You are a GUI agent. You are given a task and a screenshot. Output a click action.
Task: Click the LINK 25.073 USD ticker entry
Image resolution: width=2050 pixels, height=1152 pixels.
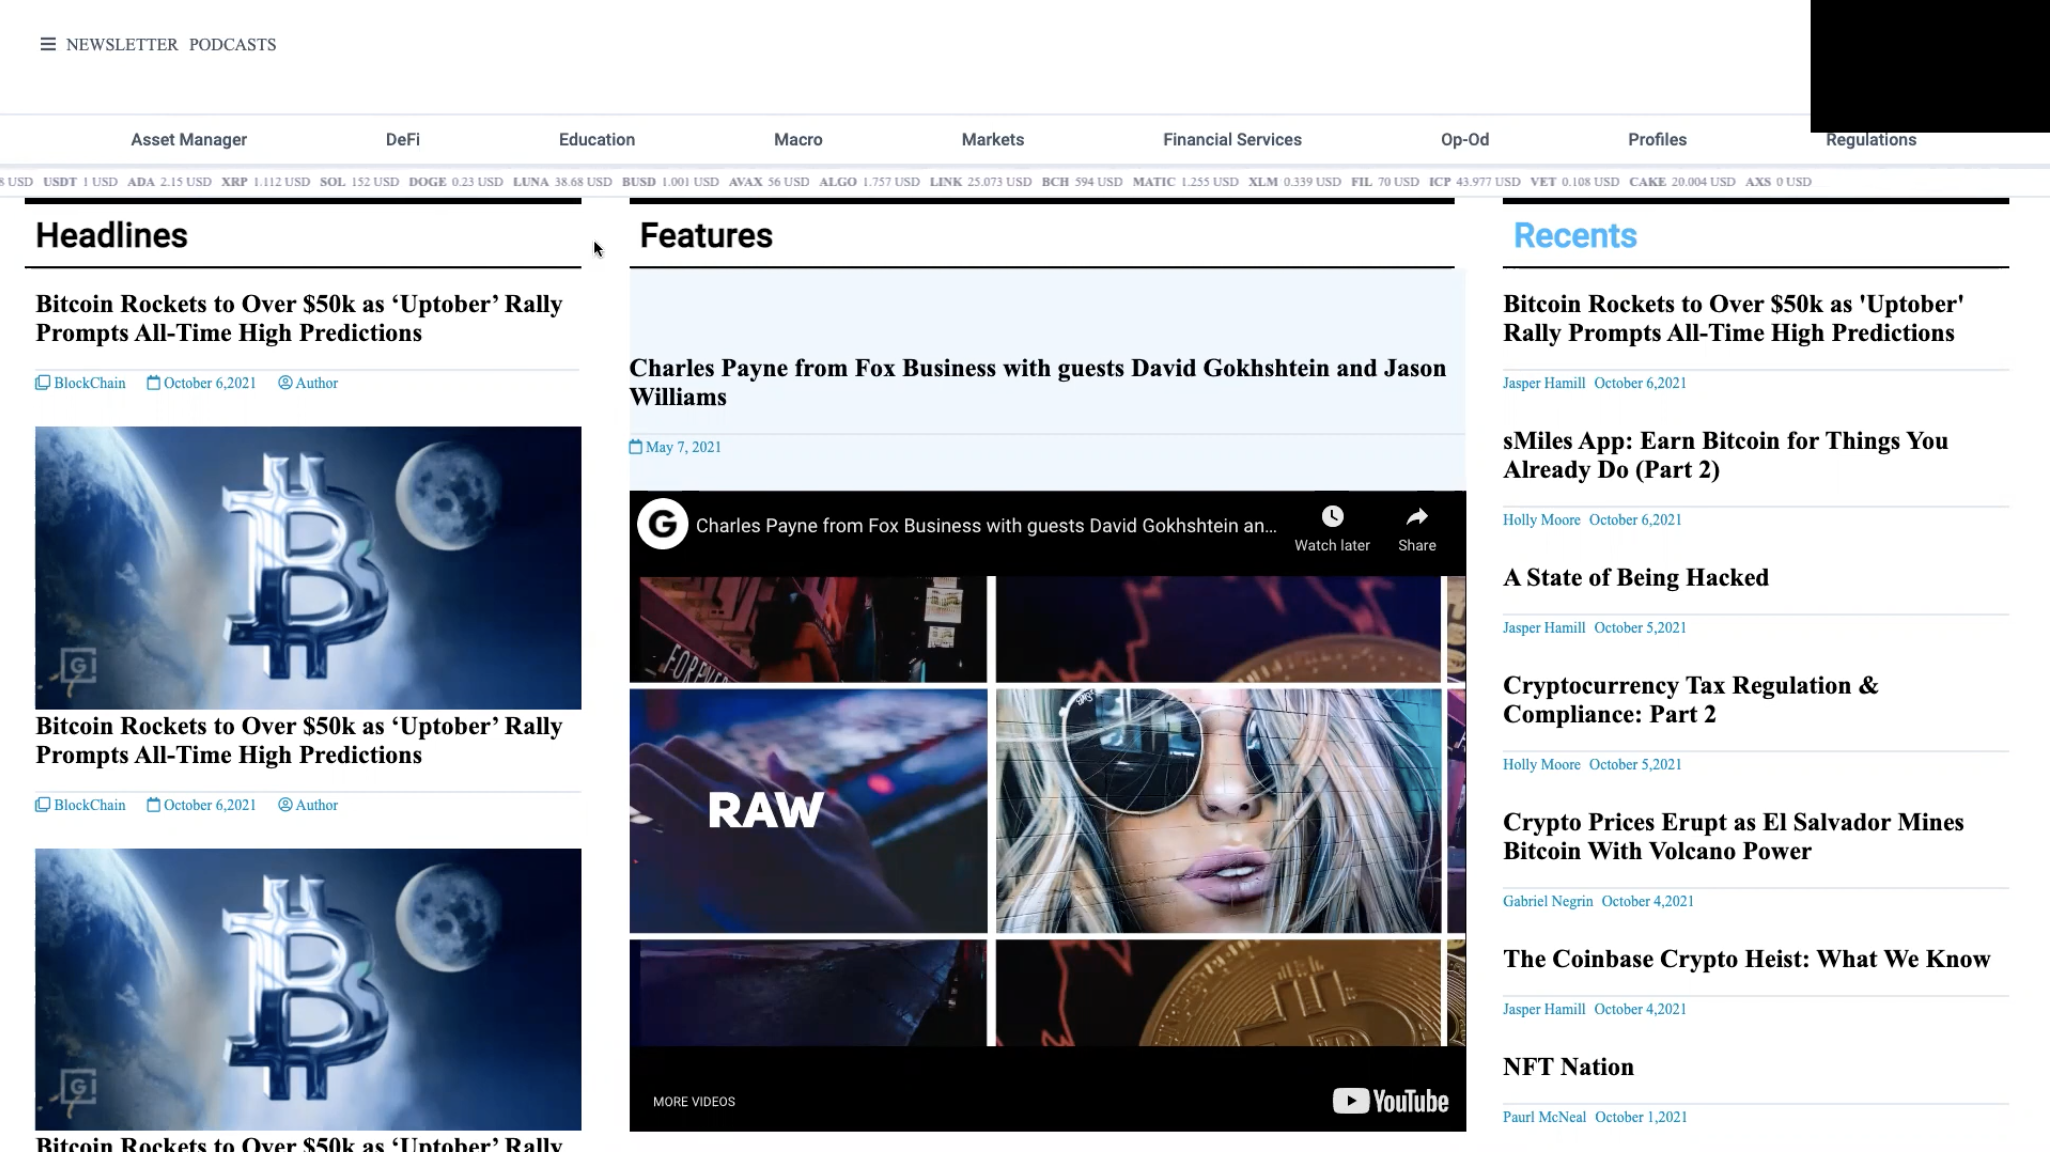980,182
